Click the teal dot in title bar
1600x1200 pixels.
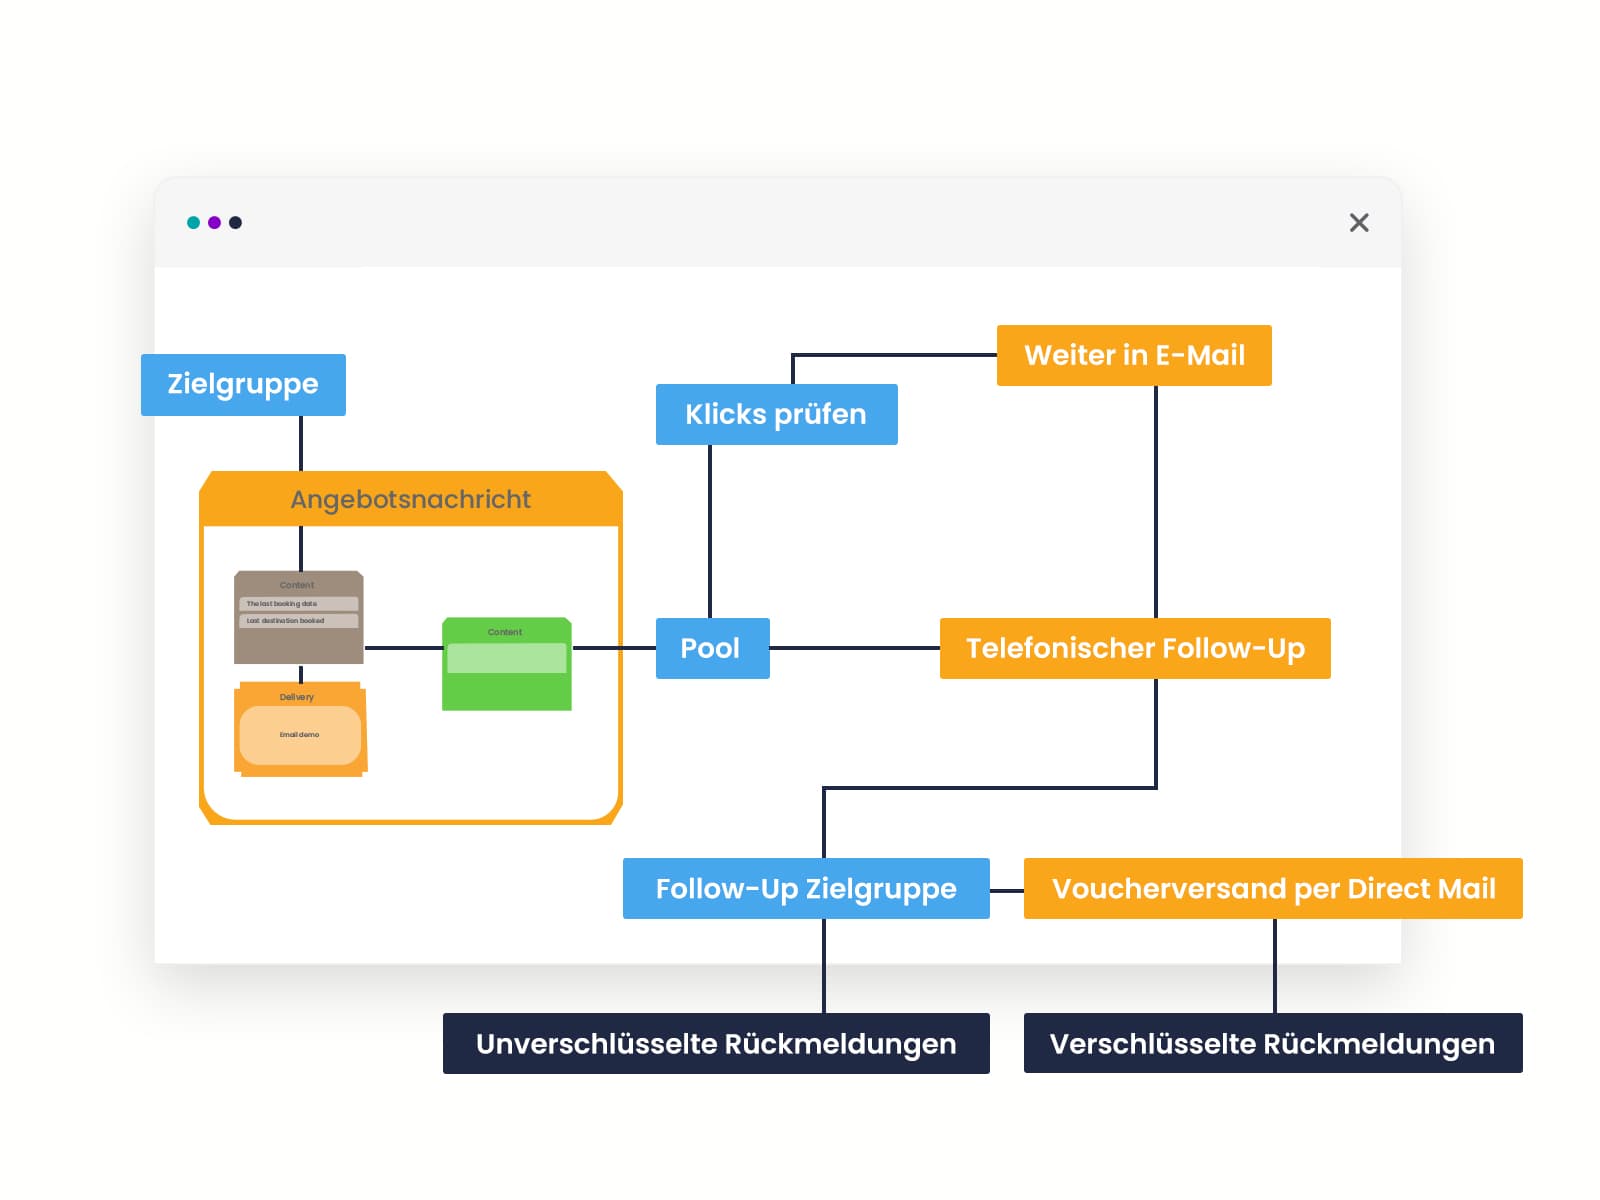pos(193,223)
